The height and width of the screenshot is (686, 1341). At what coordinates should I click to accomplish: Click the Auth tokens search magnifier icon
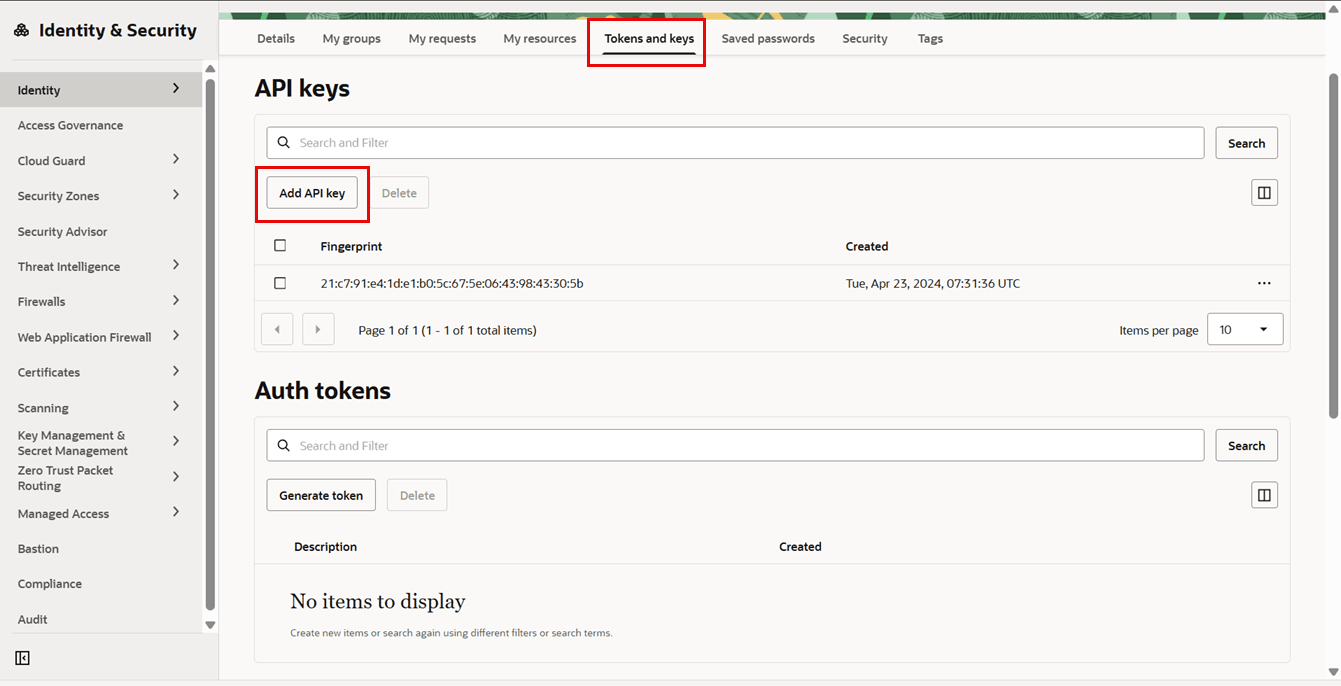(283, 445)
